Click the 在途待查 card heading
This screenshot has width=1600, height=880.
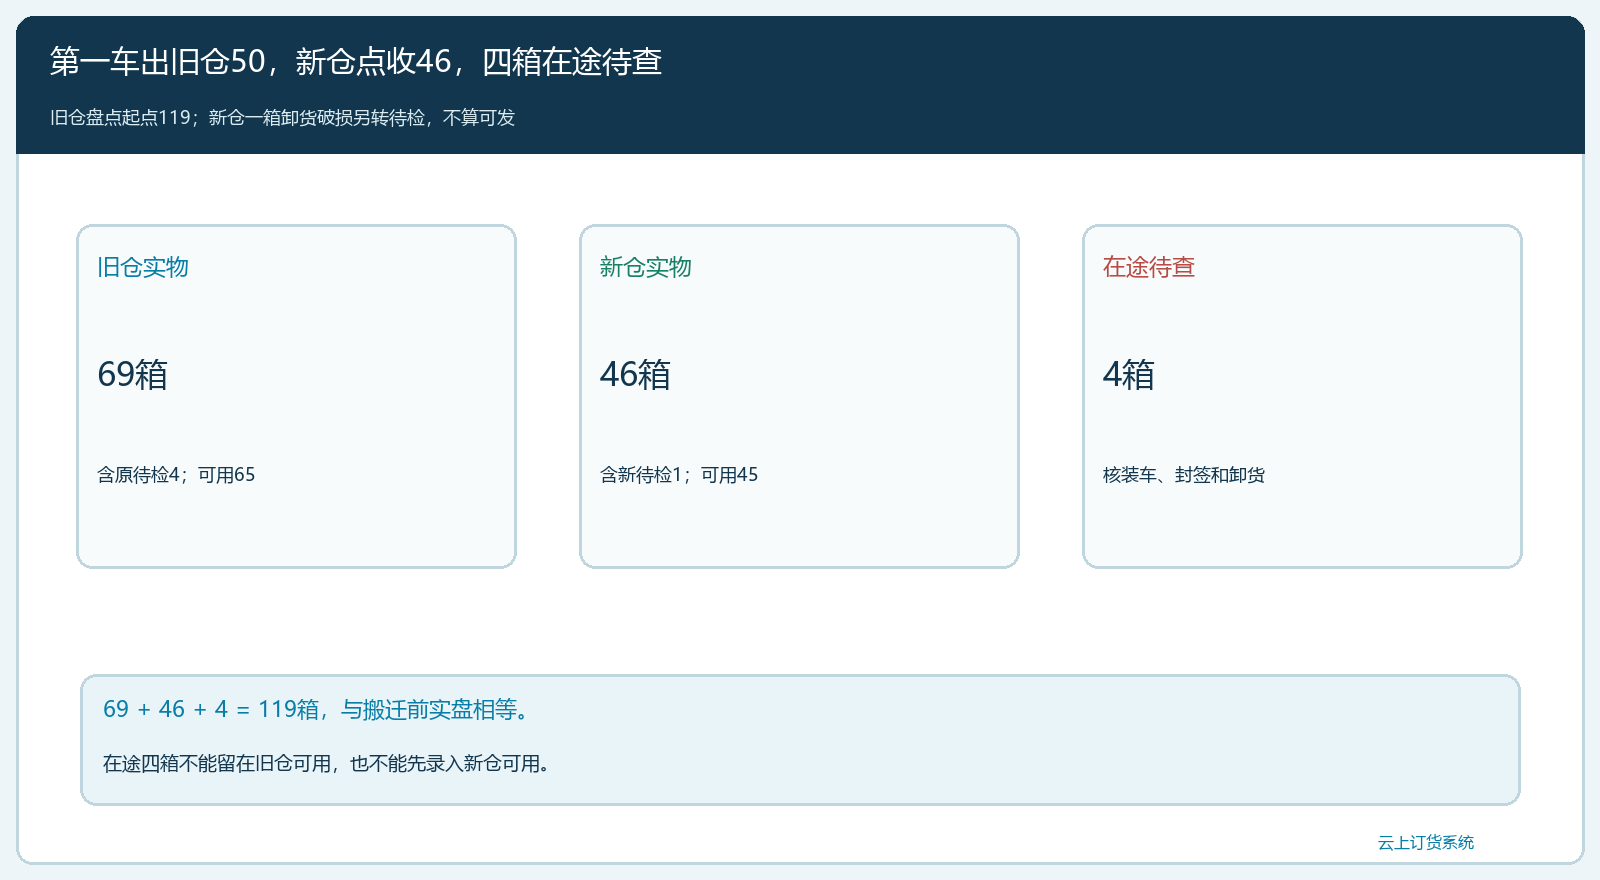pos(1149,267)
